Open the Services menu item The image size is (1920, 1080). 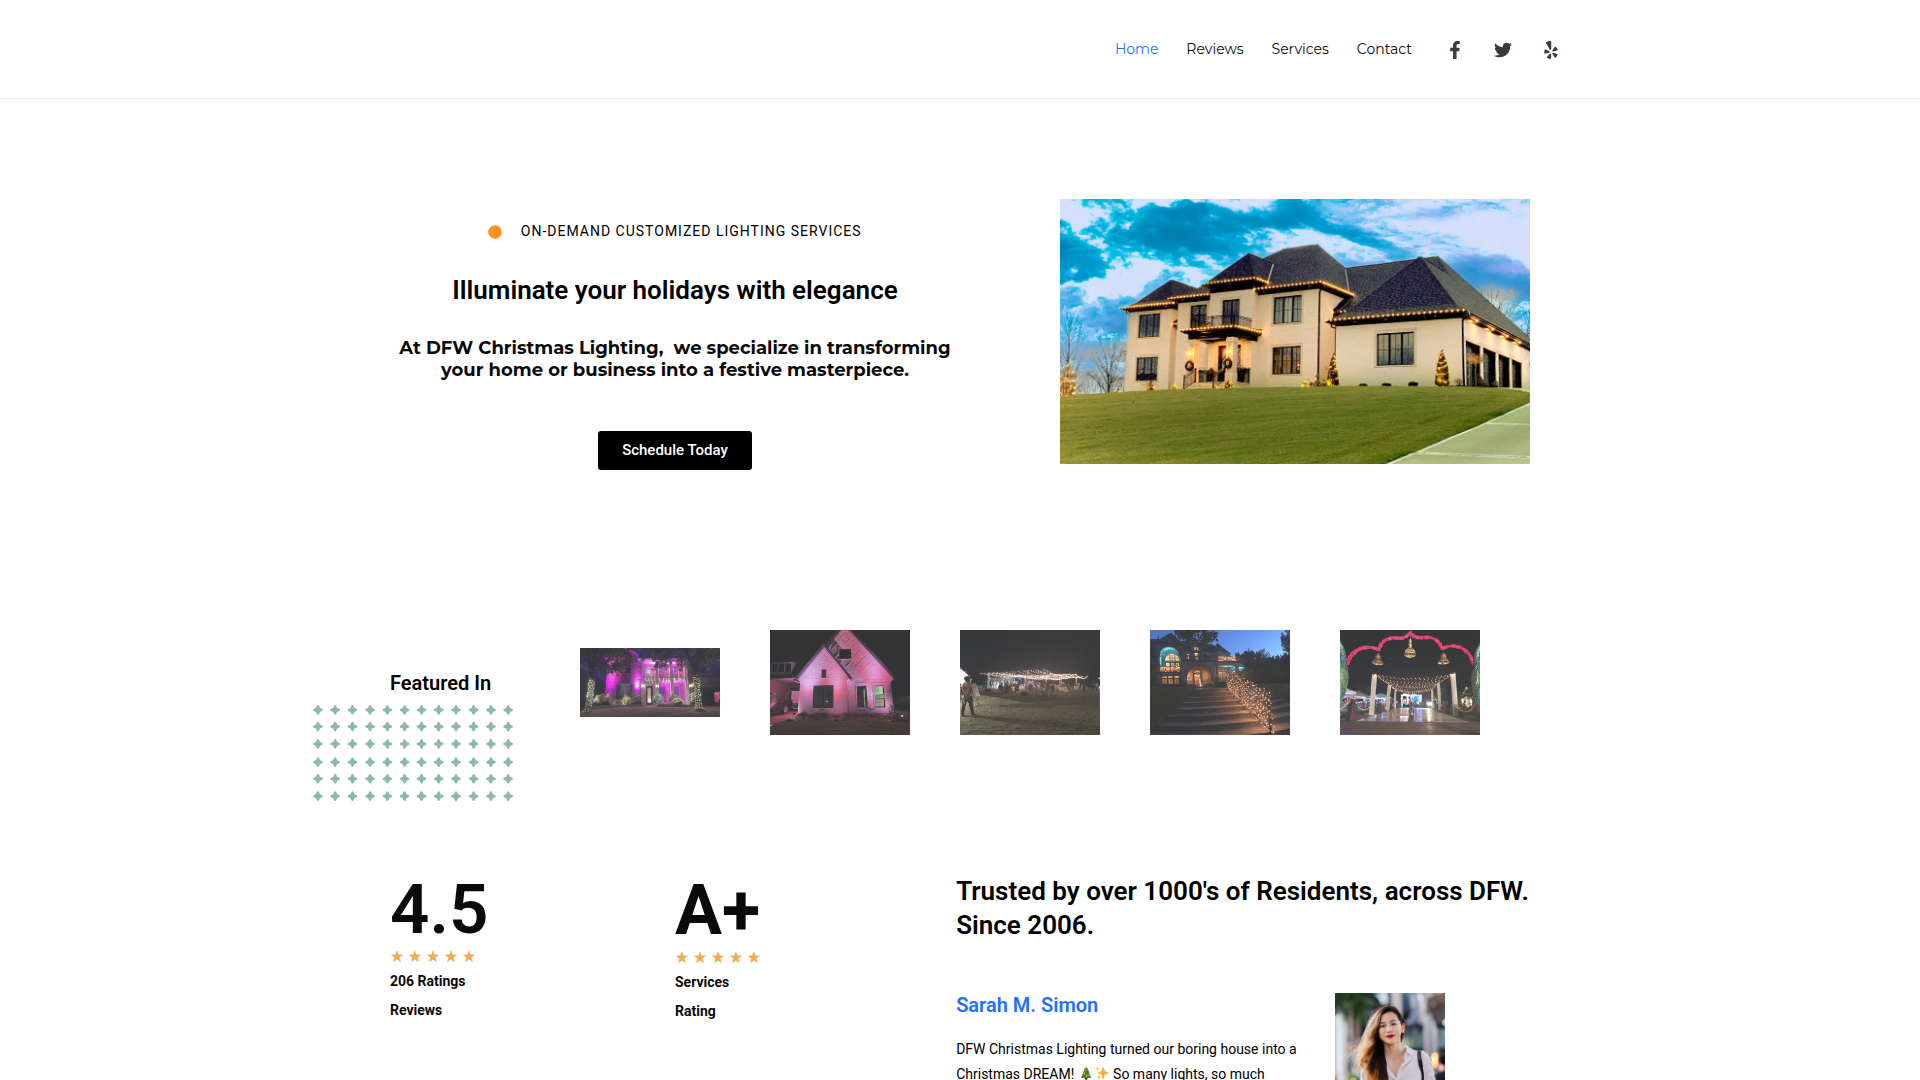[x=1300, y=49]
